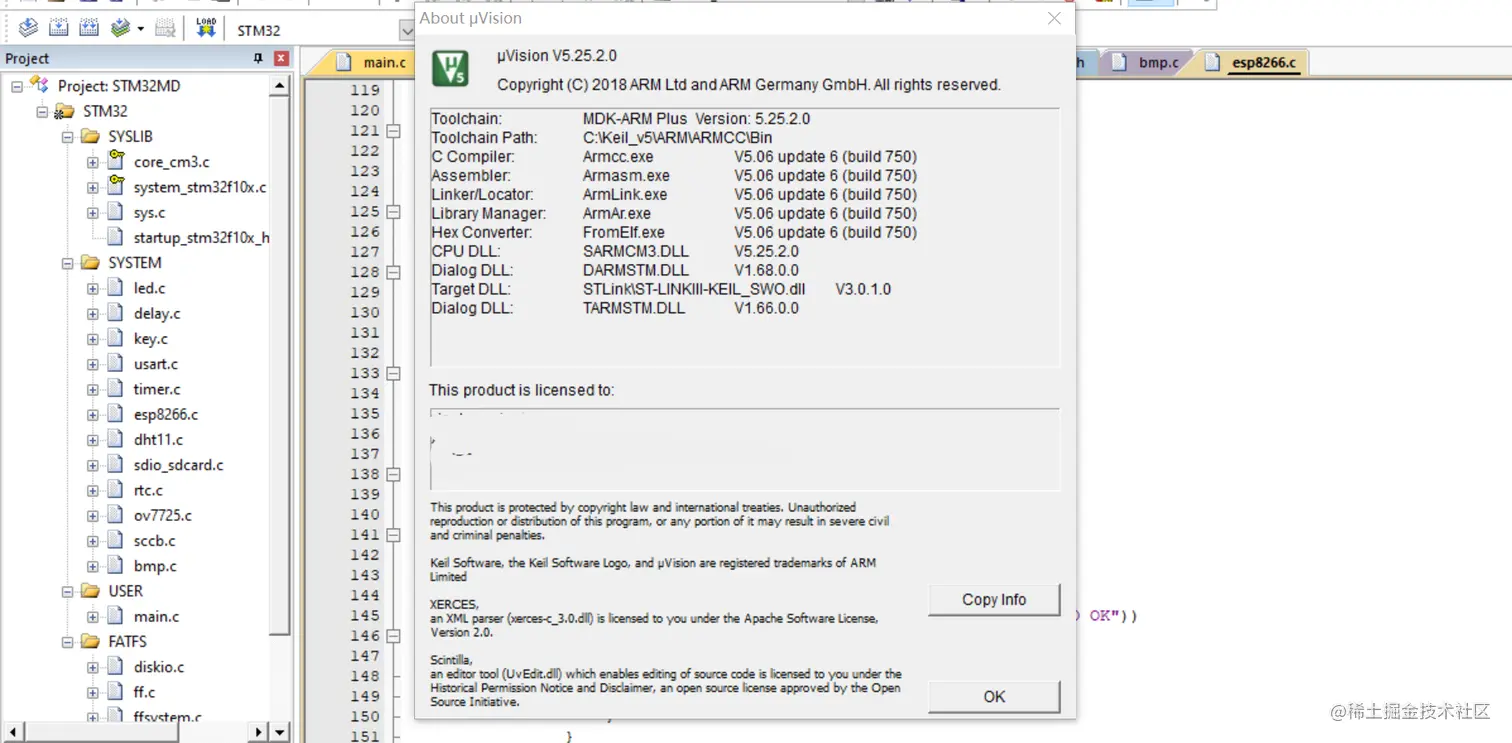Select diskio.c in the project tree
This screenshot has height=743, width=1512.
pos(159,667)
